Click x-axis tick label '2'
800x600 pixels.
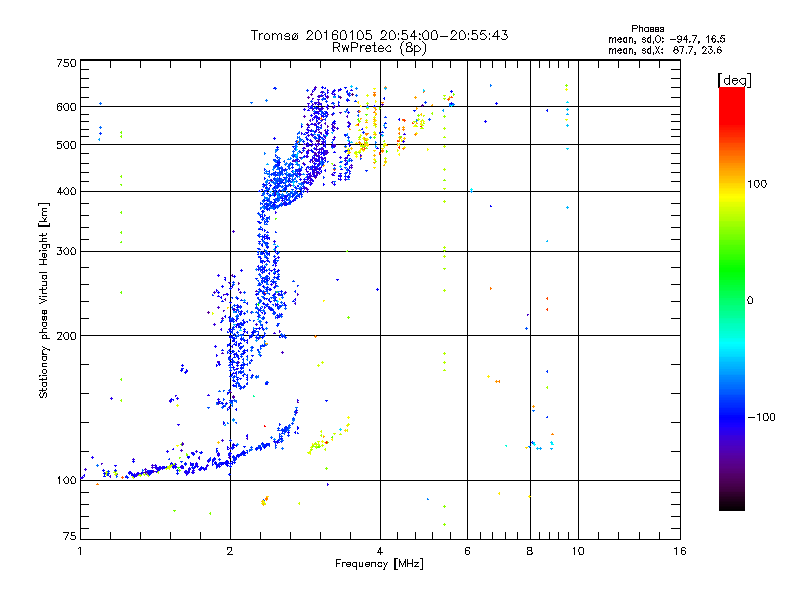point(230,551)
